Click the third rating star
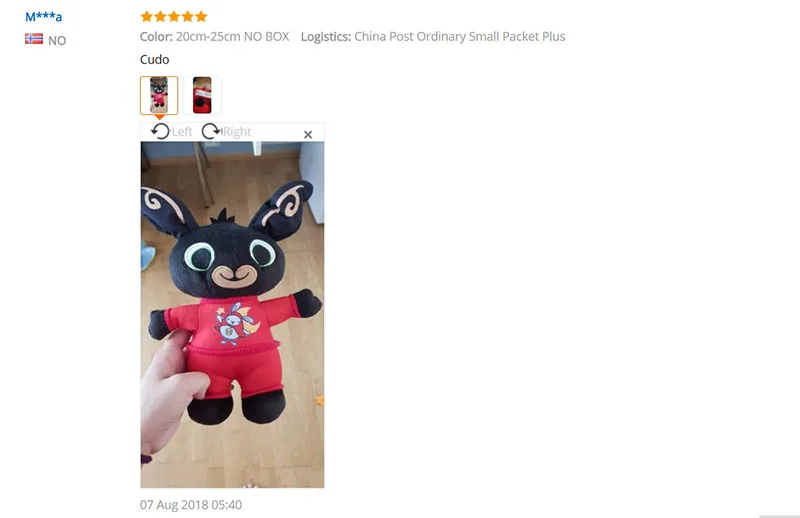The image size is (800, 518). (174, 16)
